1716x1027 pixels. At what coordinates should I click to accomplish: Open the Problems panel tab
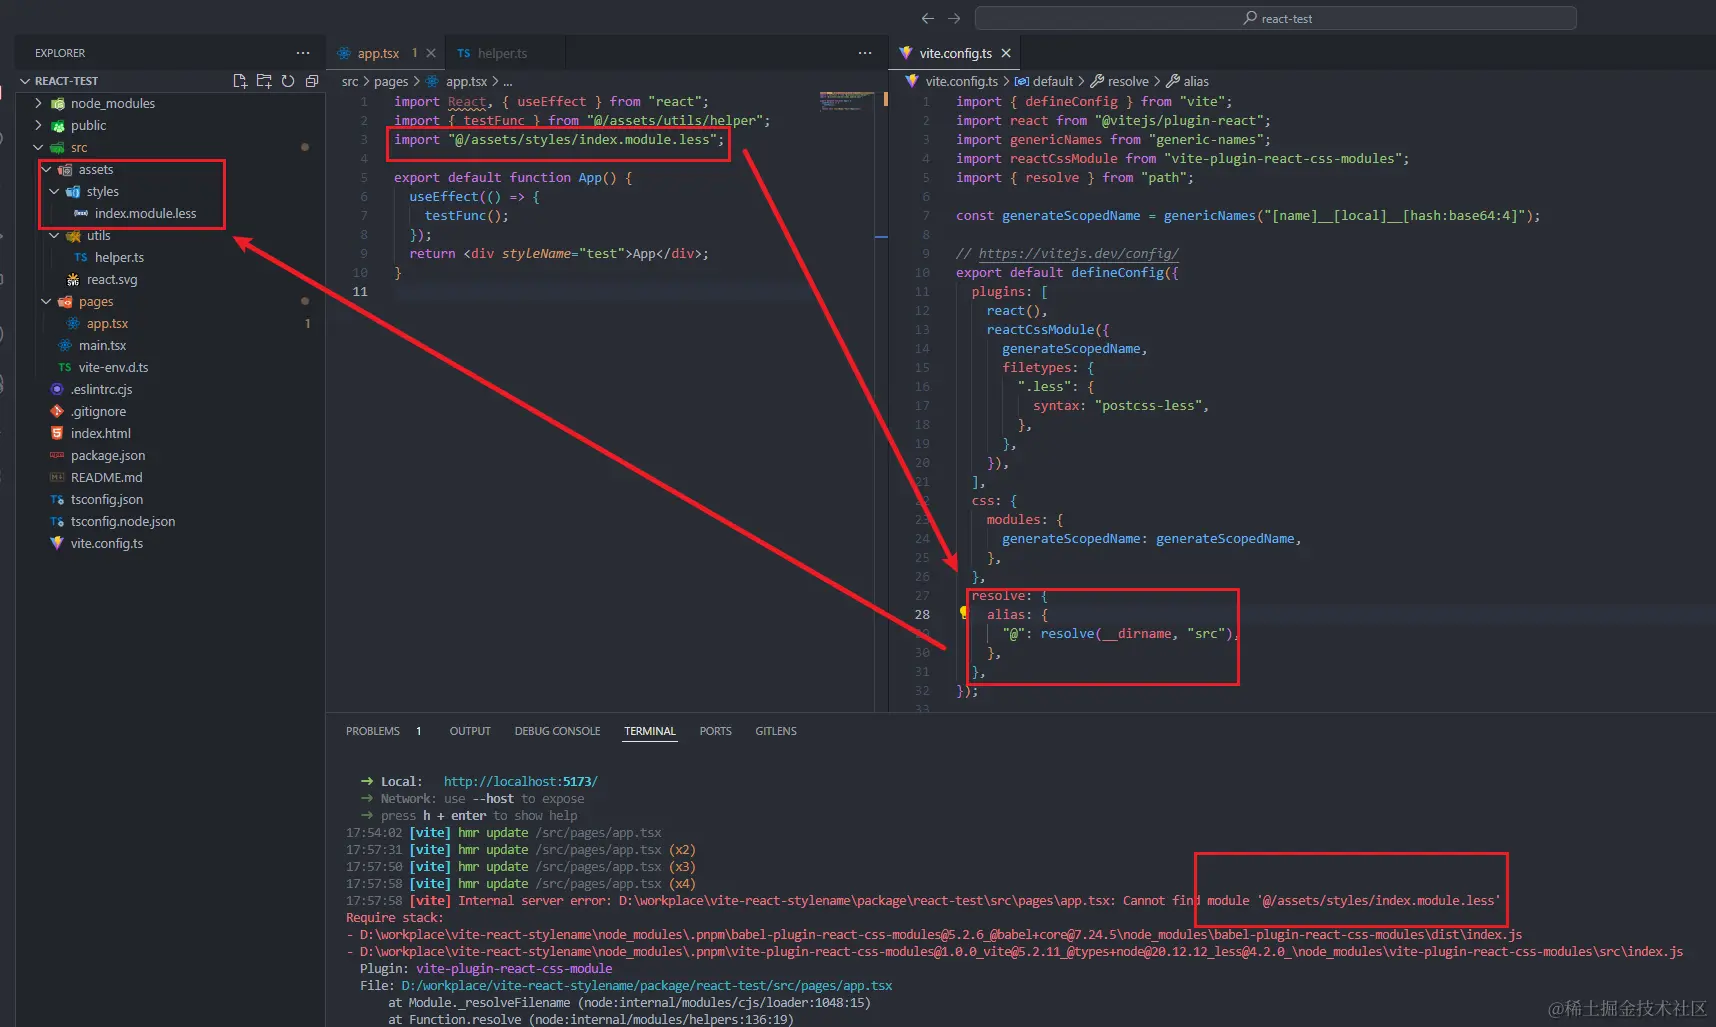tap(373, 731)
